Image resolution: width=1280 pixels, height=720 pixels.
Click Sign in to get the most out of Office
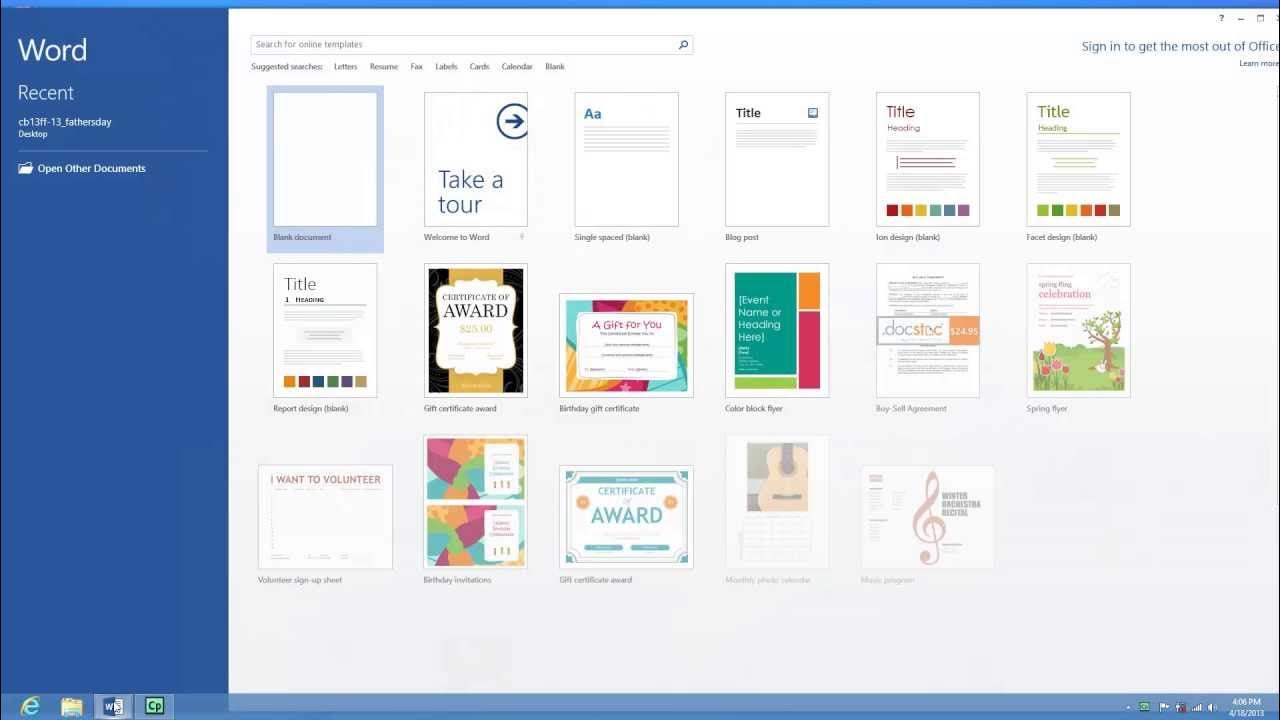1180,46
